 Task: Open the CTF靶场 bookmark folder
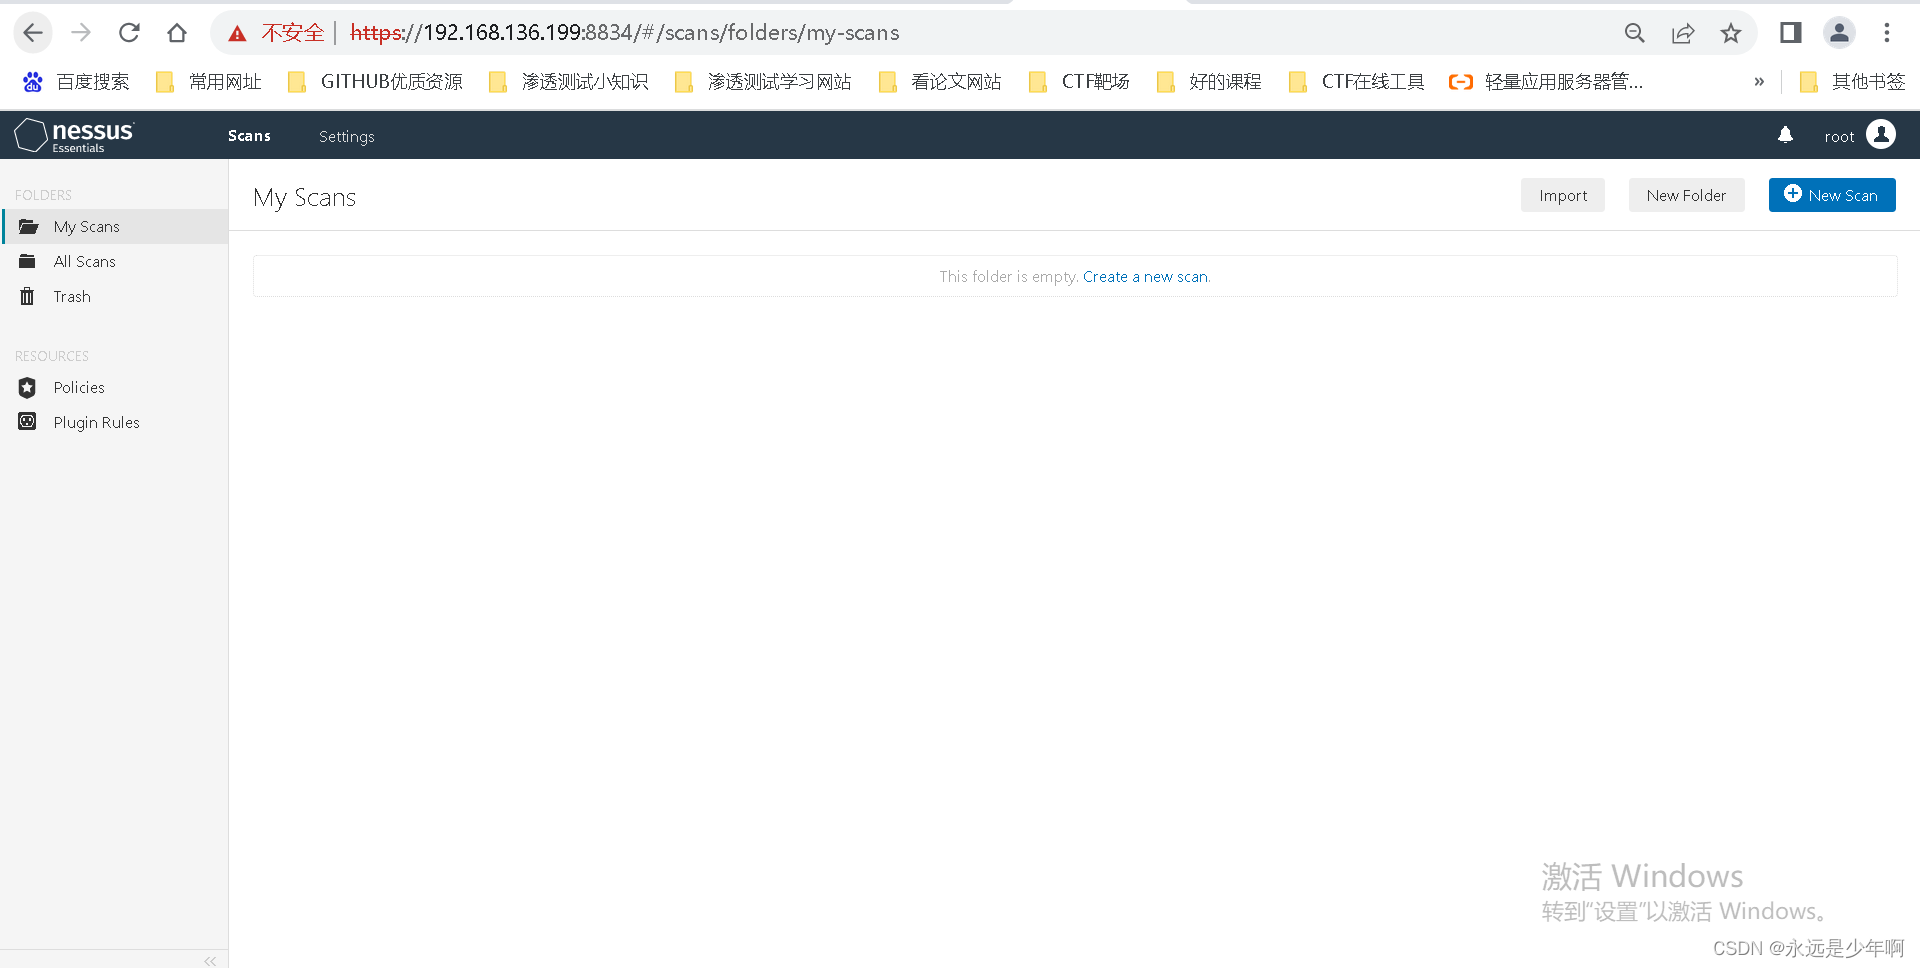[1079, 82]
